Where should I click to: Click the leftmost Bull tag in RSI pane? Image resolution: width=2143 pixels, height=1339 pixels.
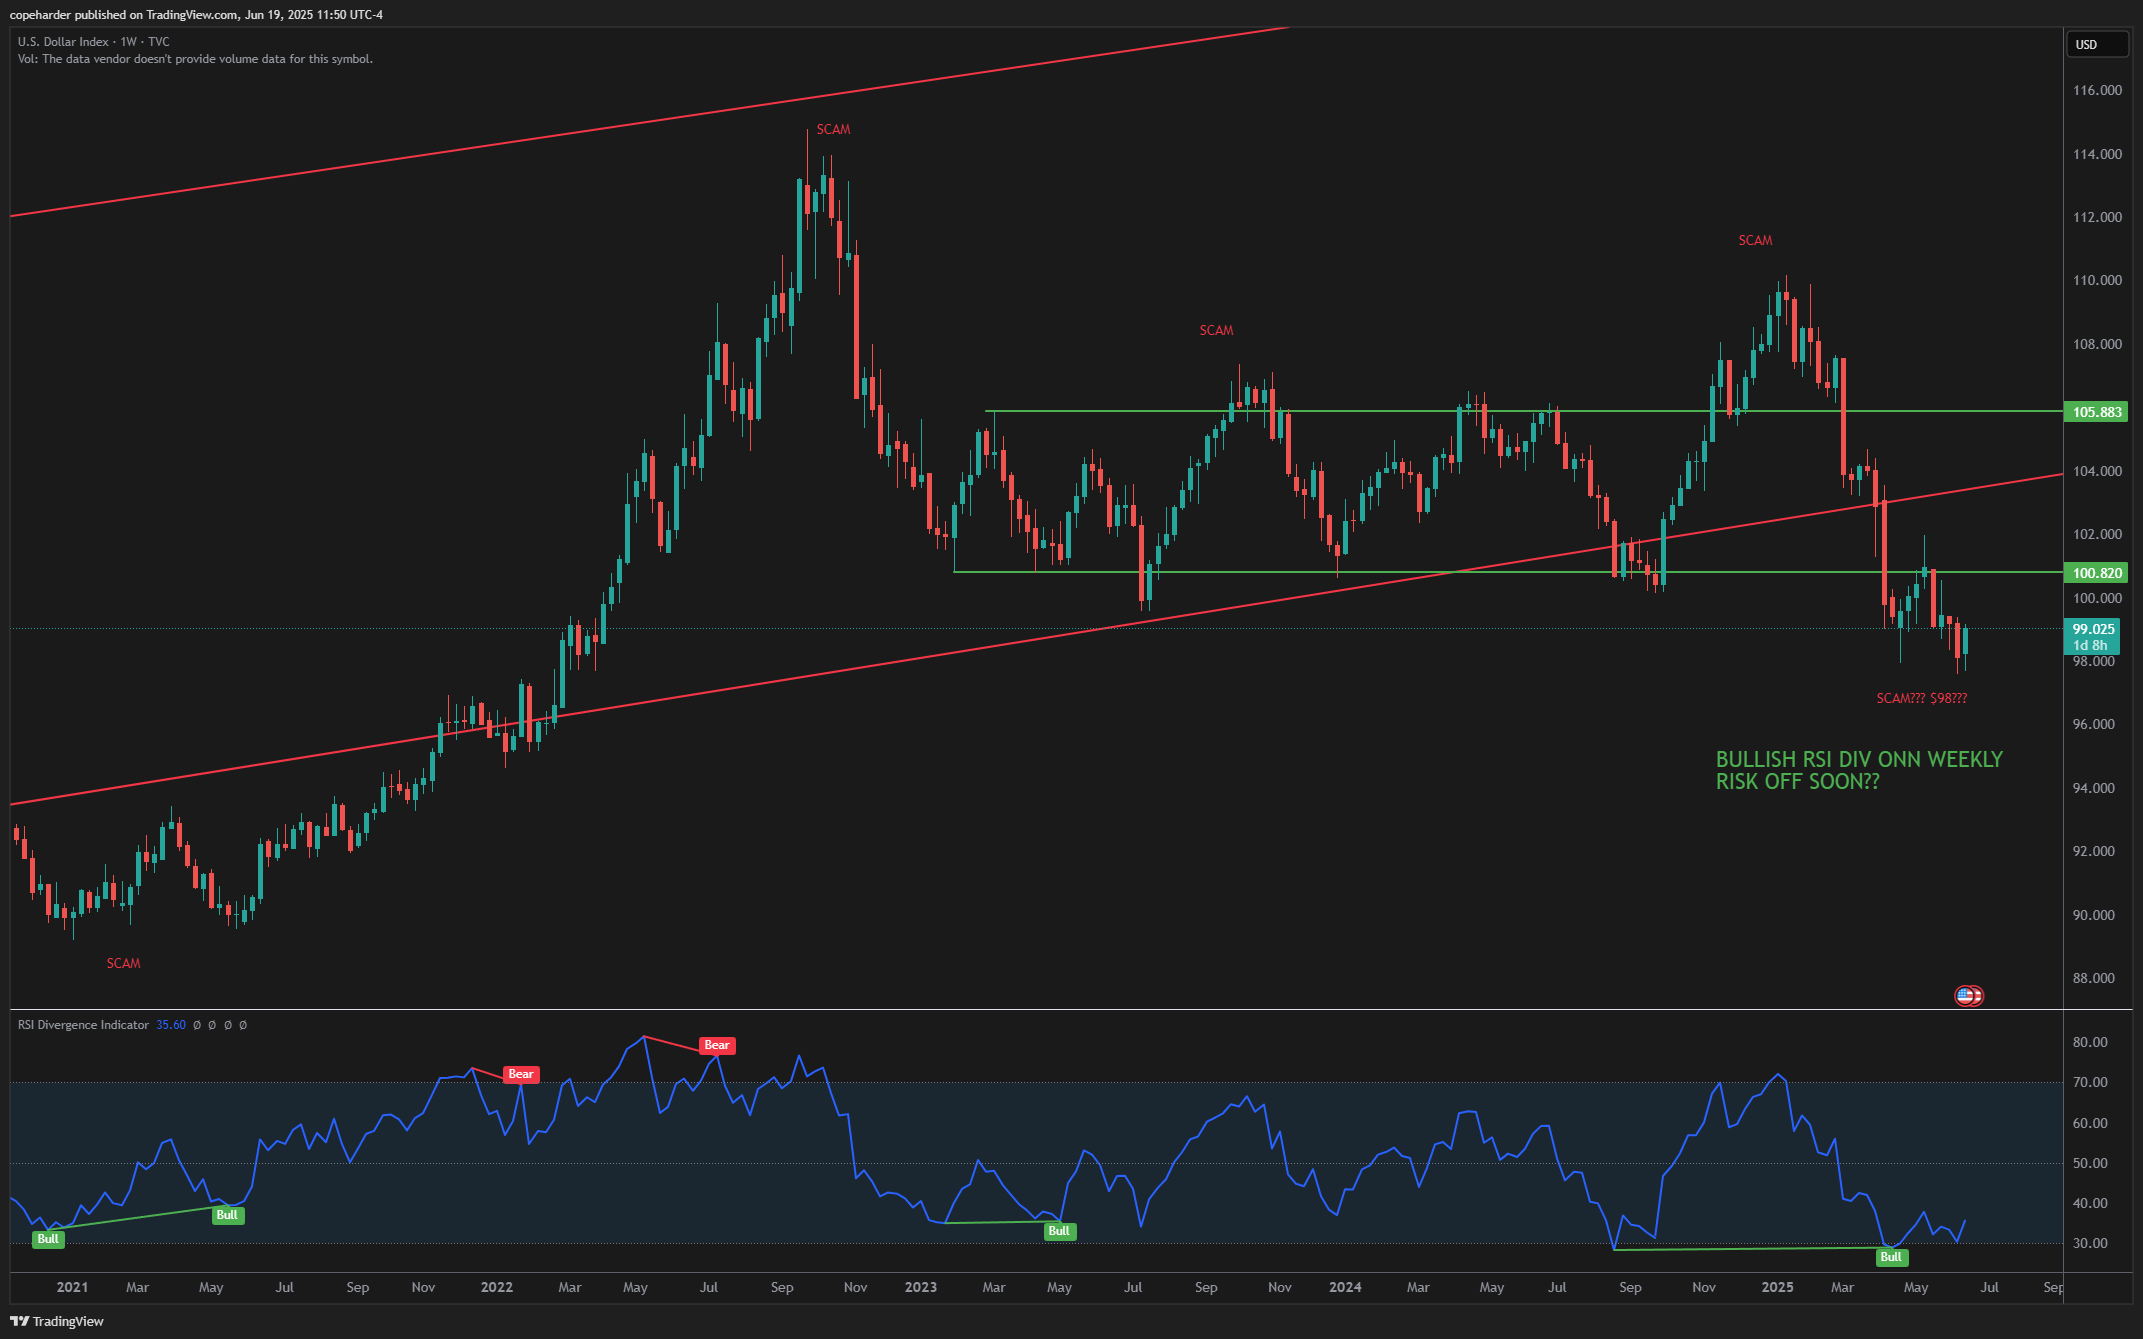[x=48, y=1239]
